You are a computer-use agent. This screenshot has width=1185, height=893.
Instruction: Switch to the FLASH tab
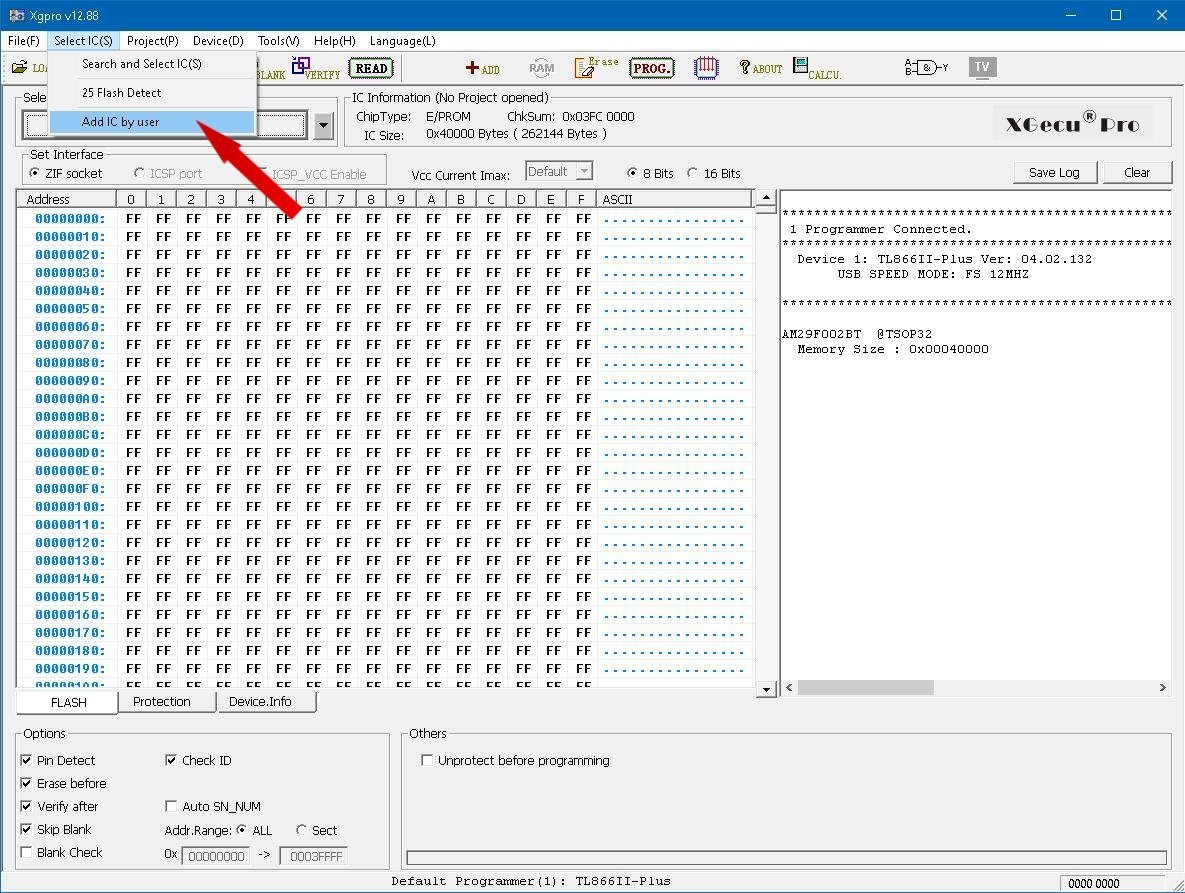click(68, 703)
